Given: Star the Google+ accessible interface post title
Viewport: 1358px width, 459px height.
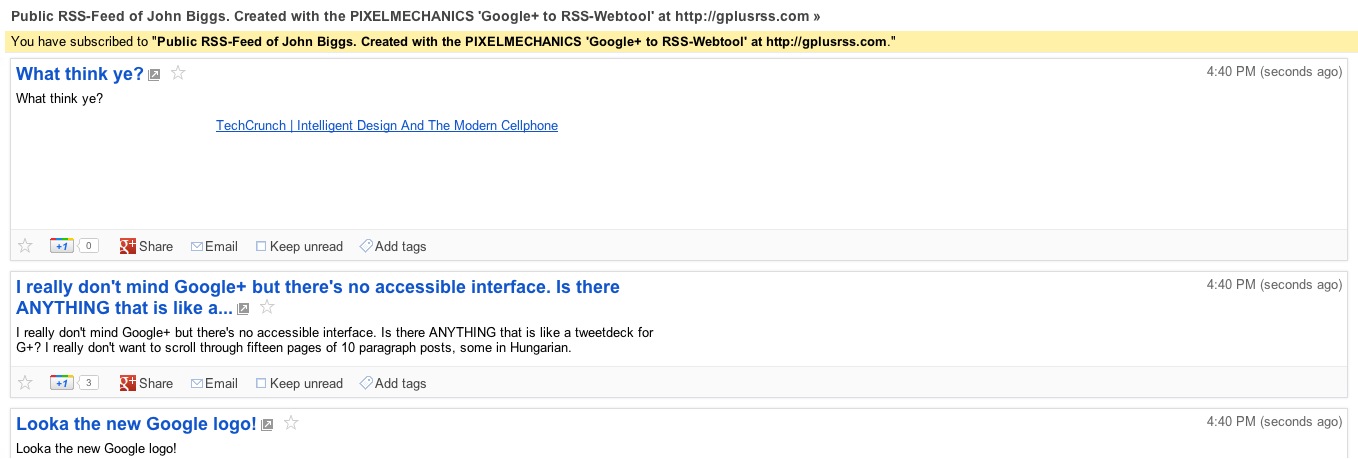Looking at the screenshot, I should click(x=267, y=308).
